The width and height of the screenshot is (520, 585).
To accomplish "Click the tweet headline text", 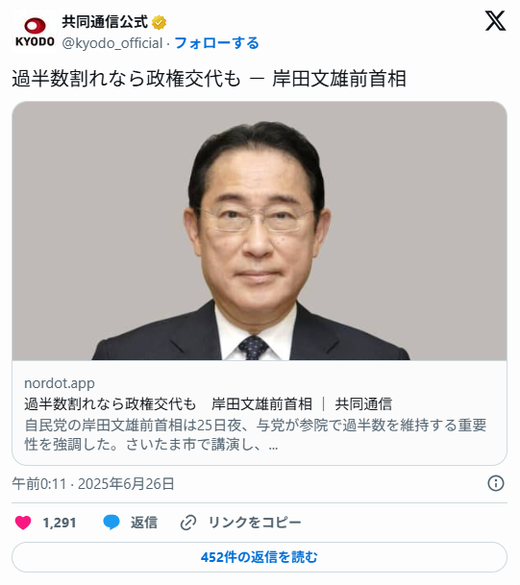I will (x=209, y=79).
